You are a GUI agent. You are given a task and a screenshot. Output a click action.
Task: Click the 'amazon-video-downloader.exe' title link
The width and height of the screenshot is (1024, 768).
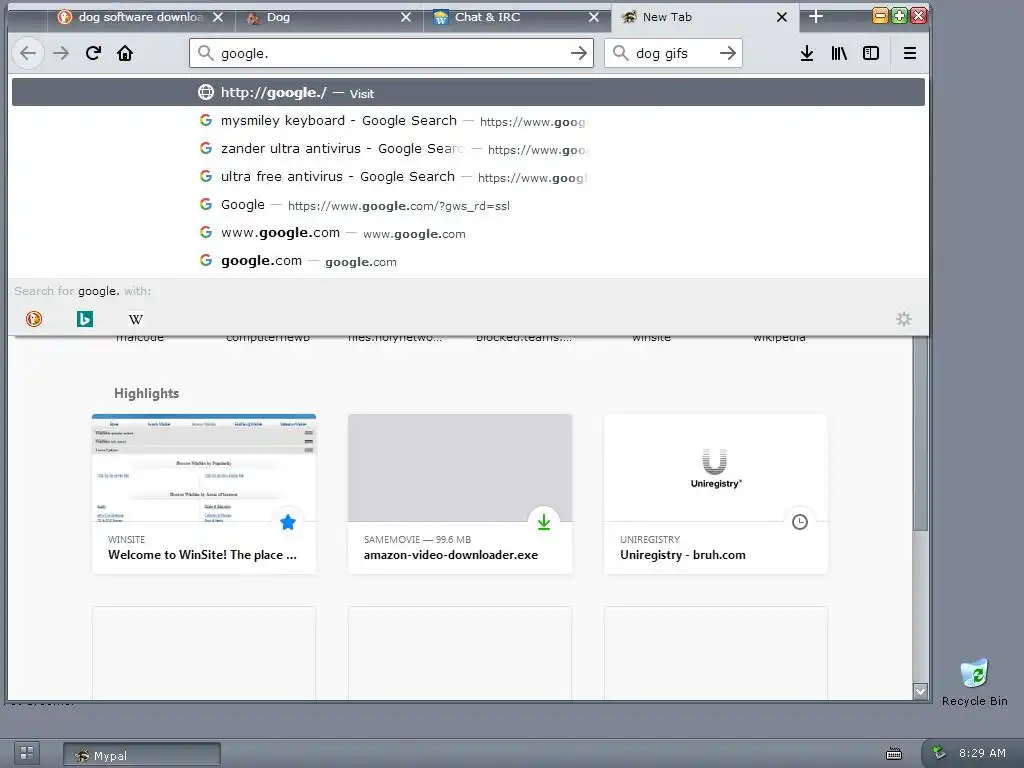[451, 555]
